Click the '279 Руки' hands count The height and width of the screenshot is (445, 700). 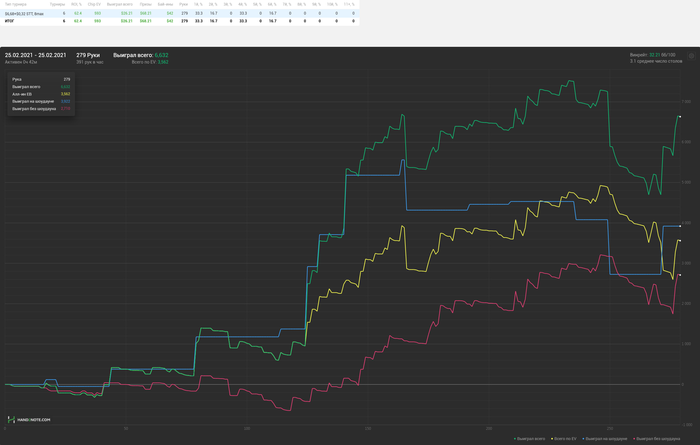tap(88, 55)
